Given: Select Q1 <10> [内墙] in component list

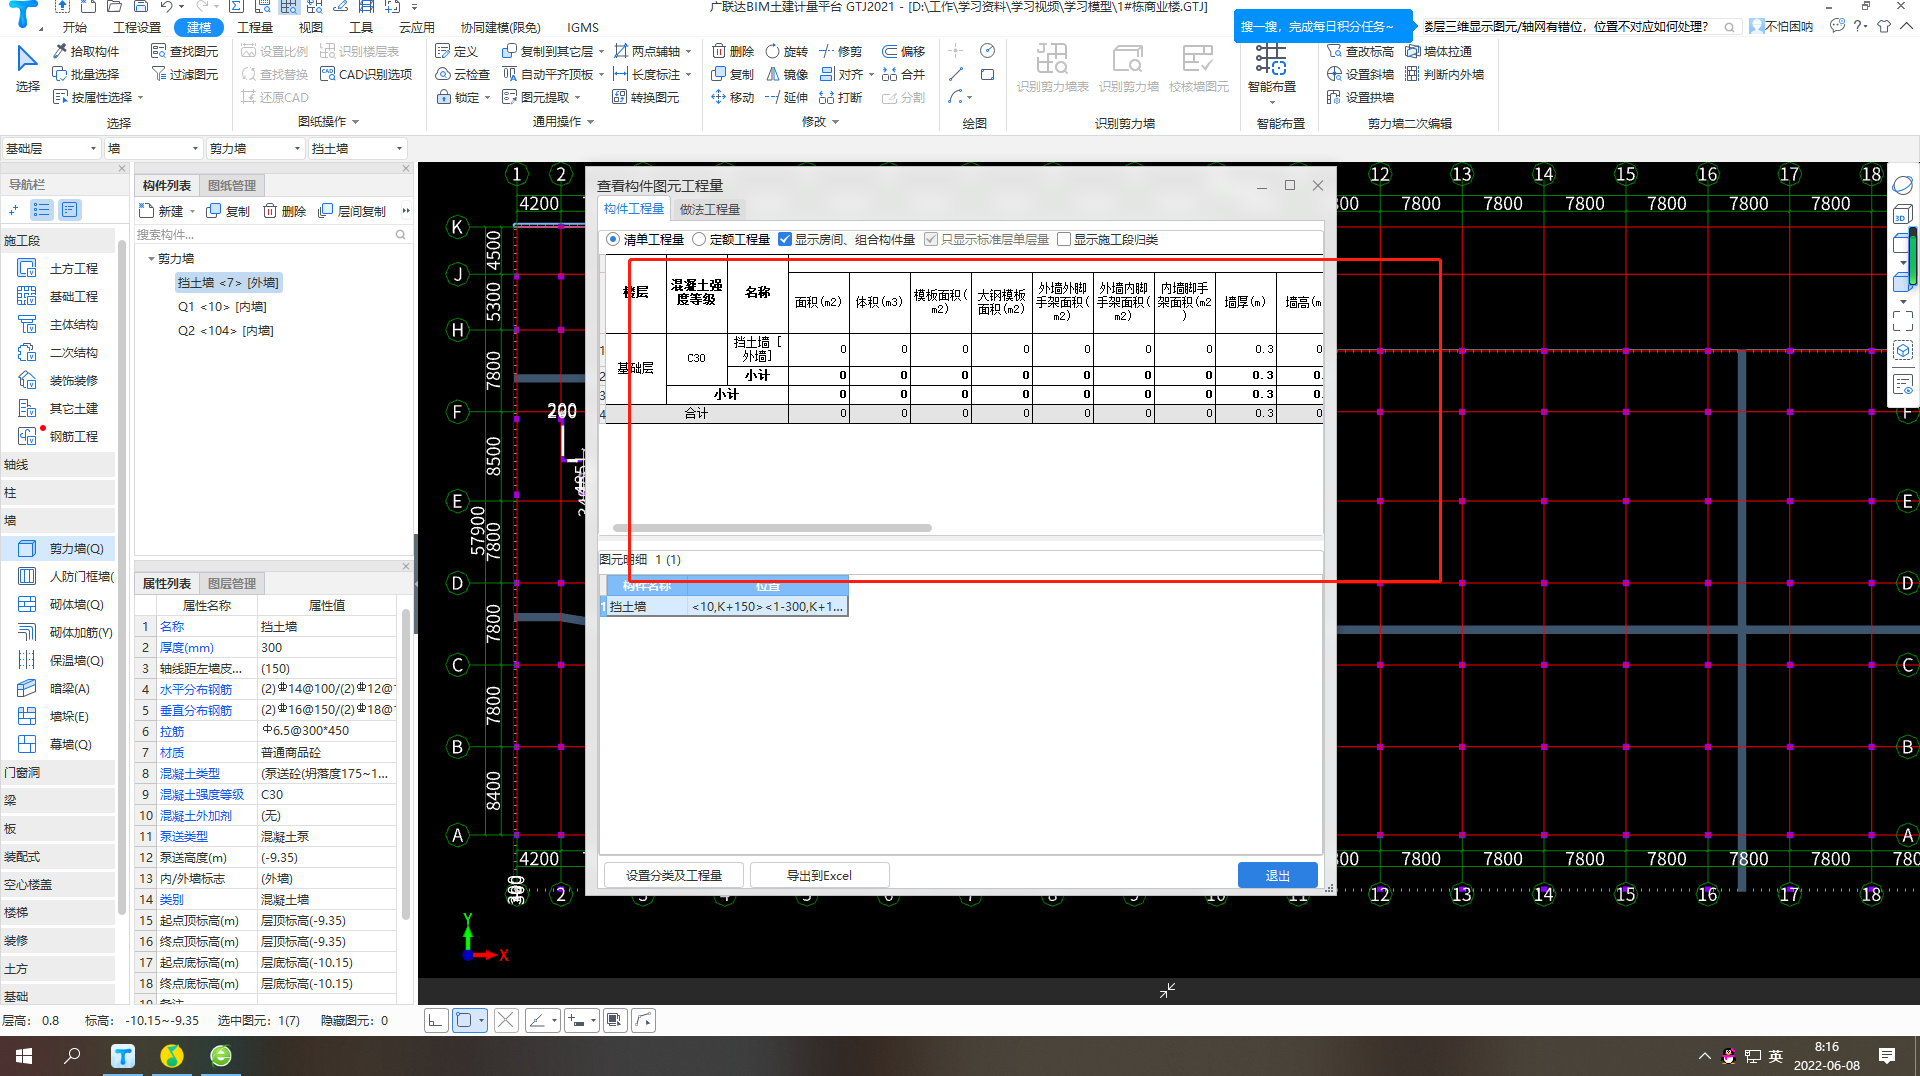Looking at the screenshot, I should tap(222, 307).
